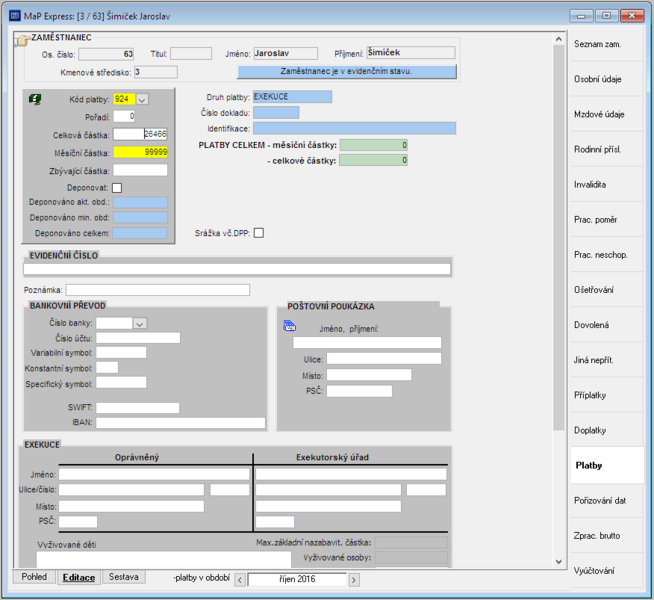Open the Příplatky tab
654x600 pixels.
pos(607,395)
